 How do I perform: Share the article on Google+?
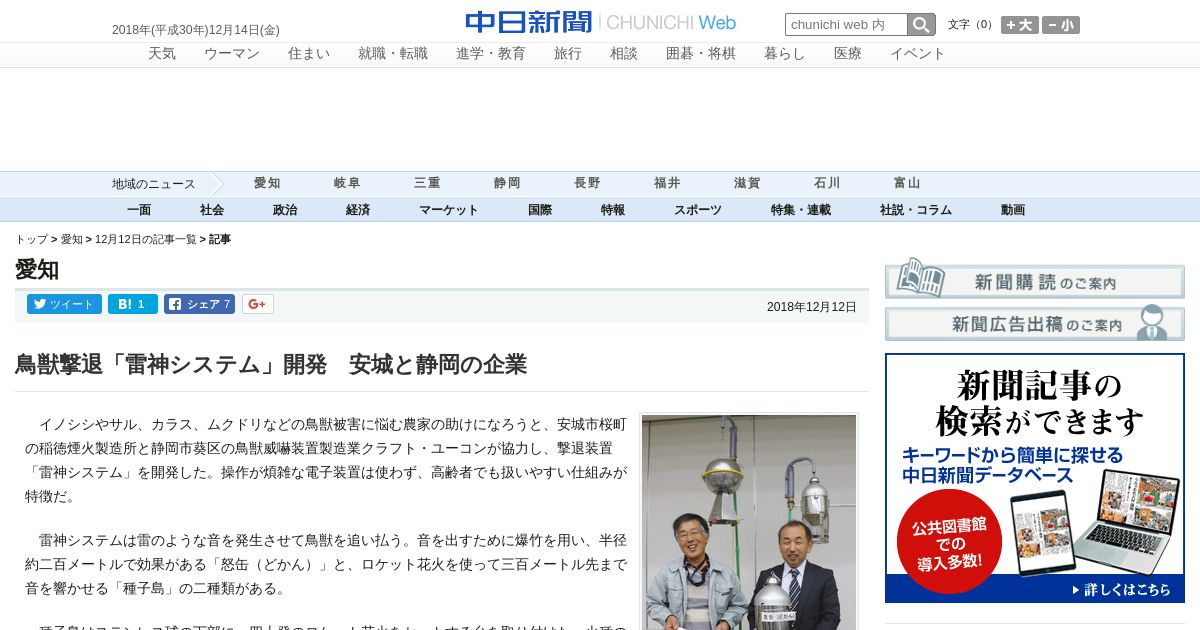coord(257,304)
